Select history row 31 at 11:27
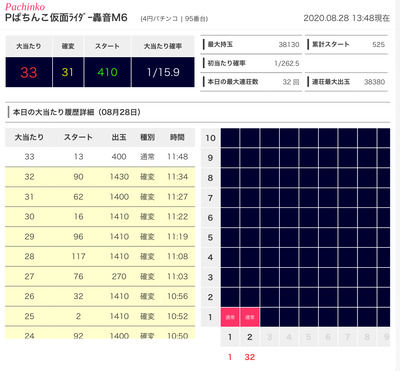 (100, 197)
